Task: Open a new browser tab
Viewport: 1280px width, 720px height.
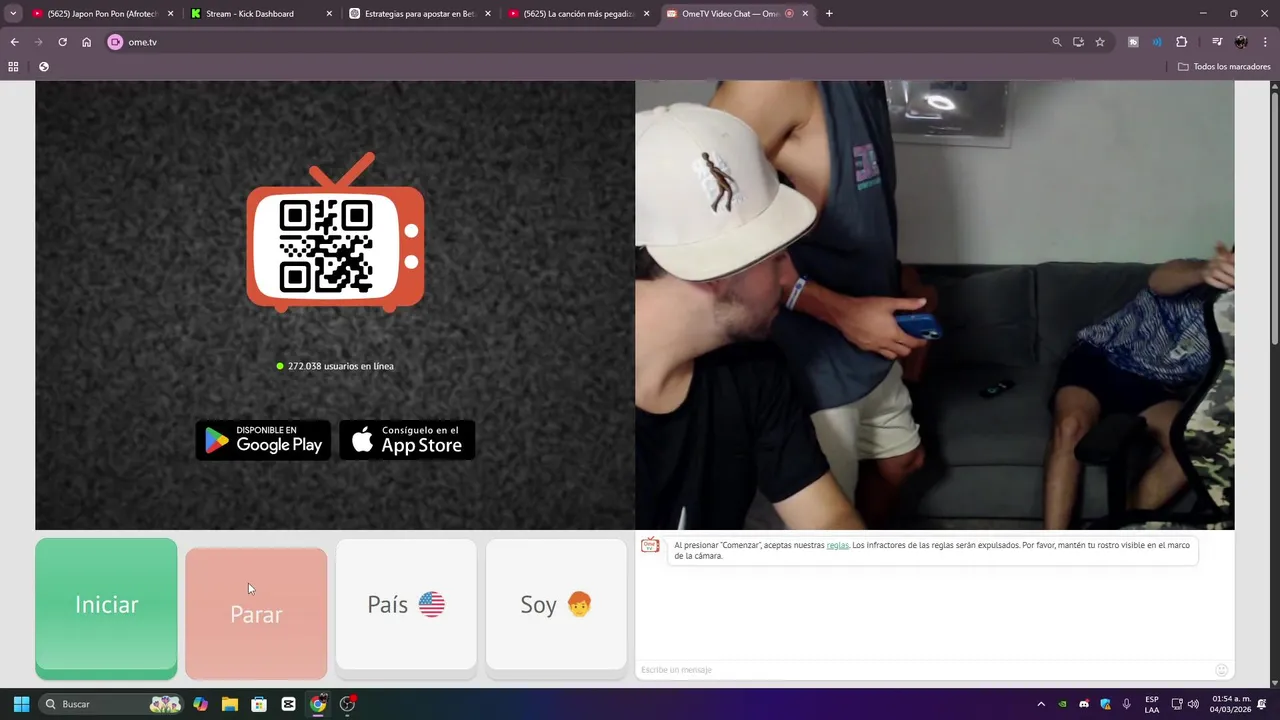Action: point(829,14)
